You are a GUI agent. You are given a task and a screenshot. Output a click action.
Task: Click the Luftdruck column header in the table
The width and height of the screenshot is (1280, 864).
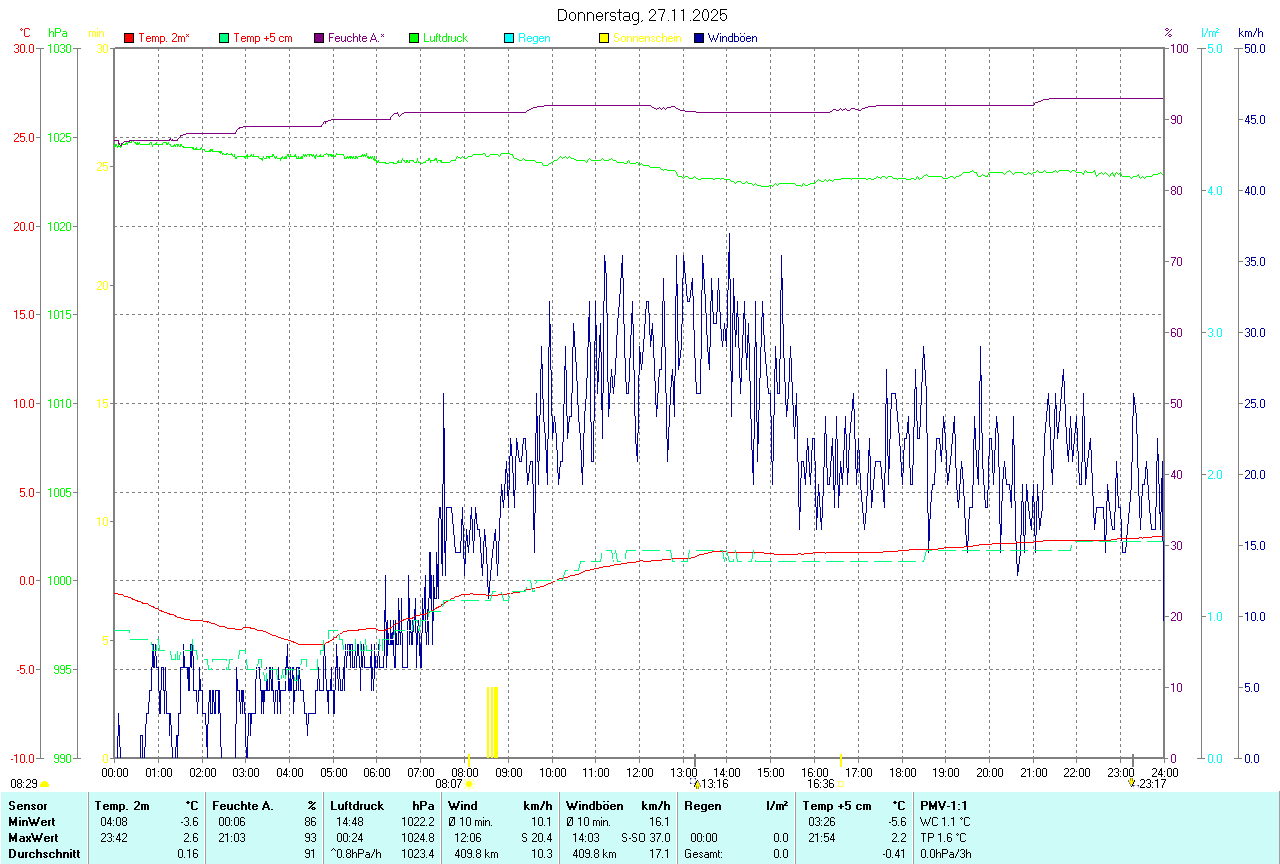[358, 806]
